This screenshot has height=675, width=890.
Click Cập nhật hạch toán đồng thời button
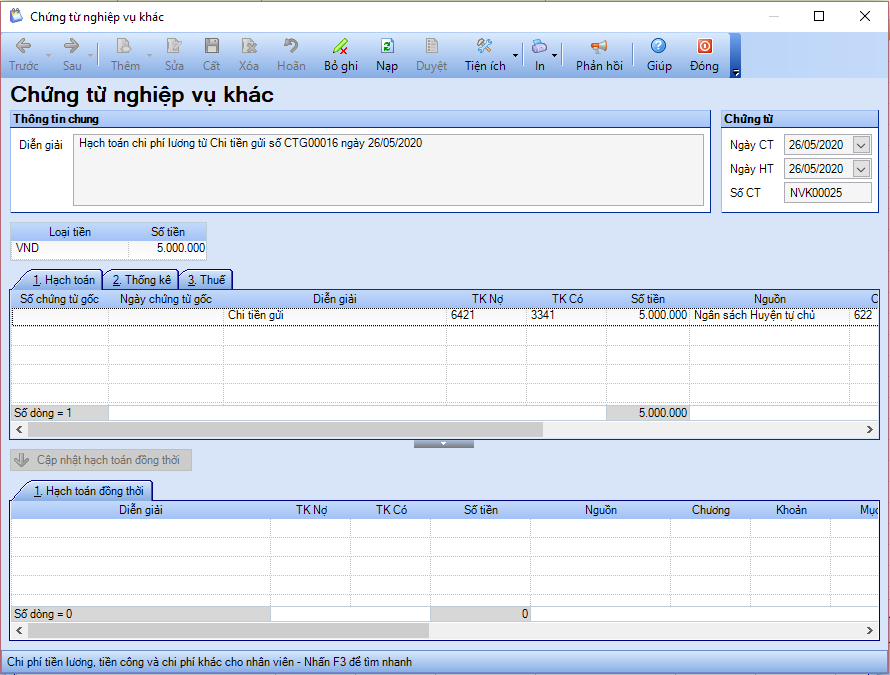point(101,460)
